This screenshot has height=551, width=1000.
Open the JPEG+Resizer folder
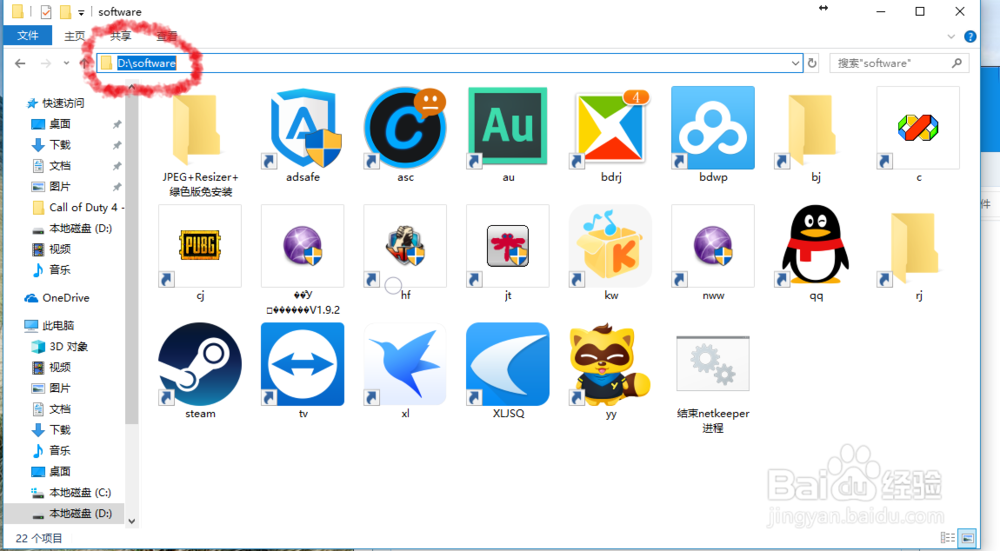point(196,131)
